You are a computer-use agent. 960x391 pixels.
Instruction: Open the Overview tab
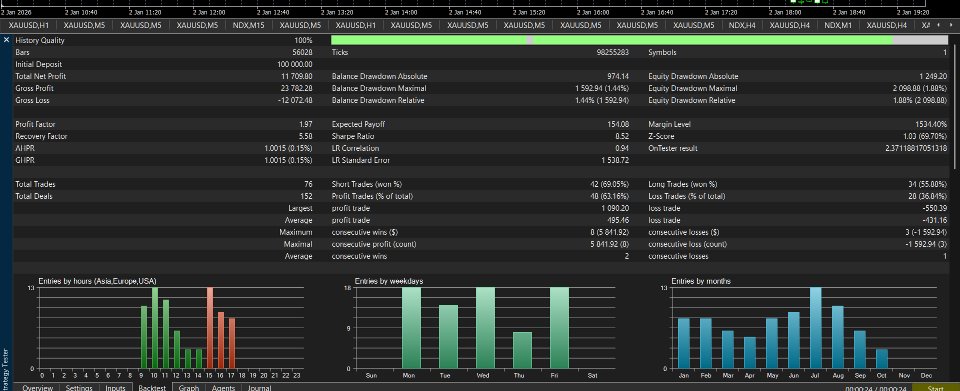click(x=38, y=387)
